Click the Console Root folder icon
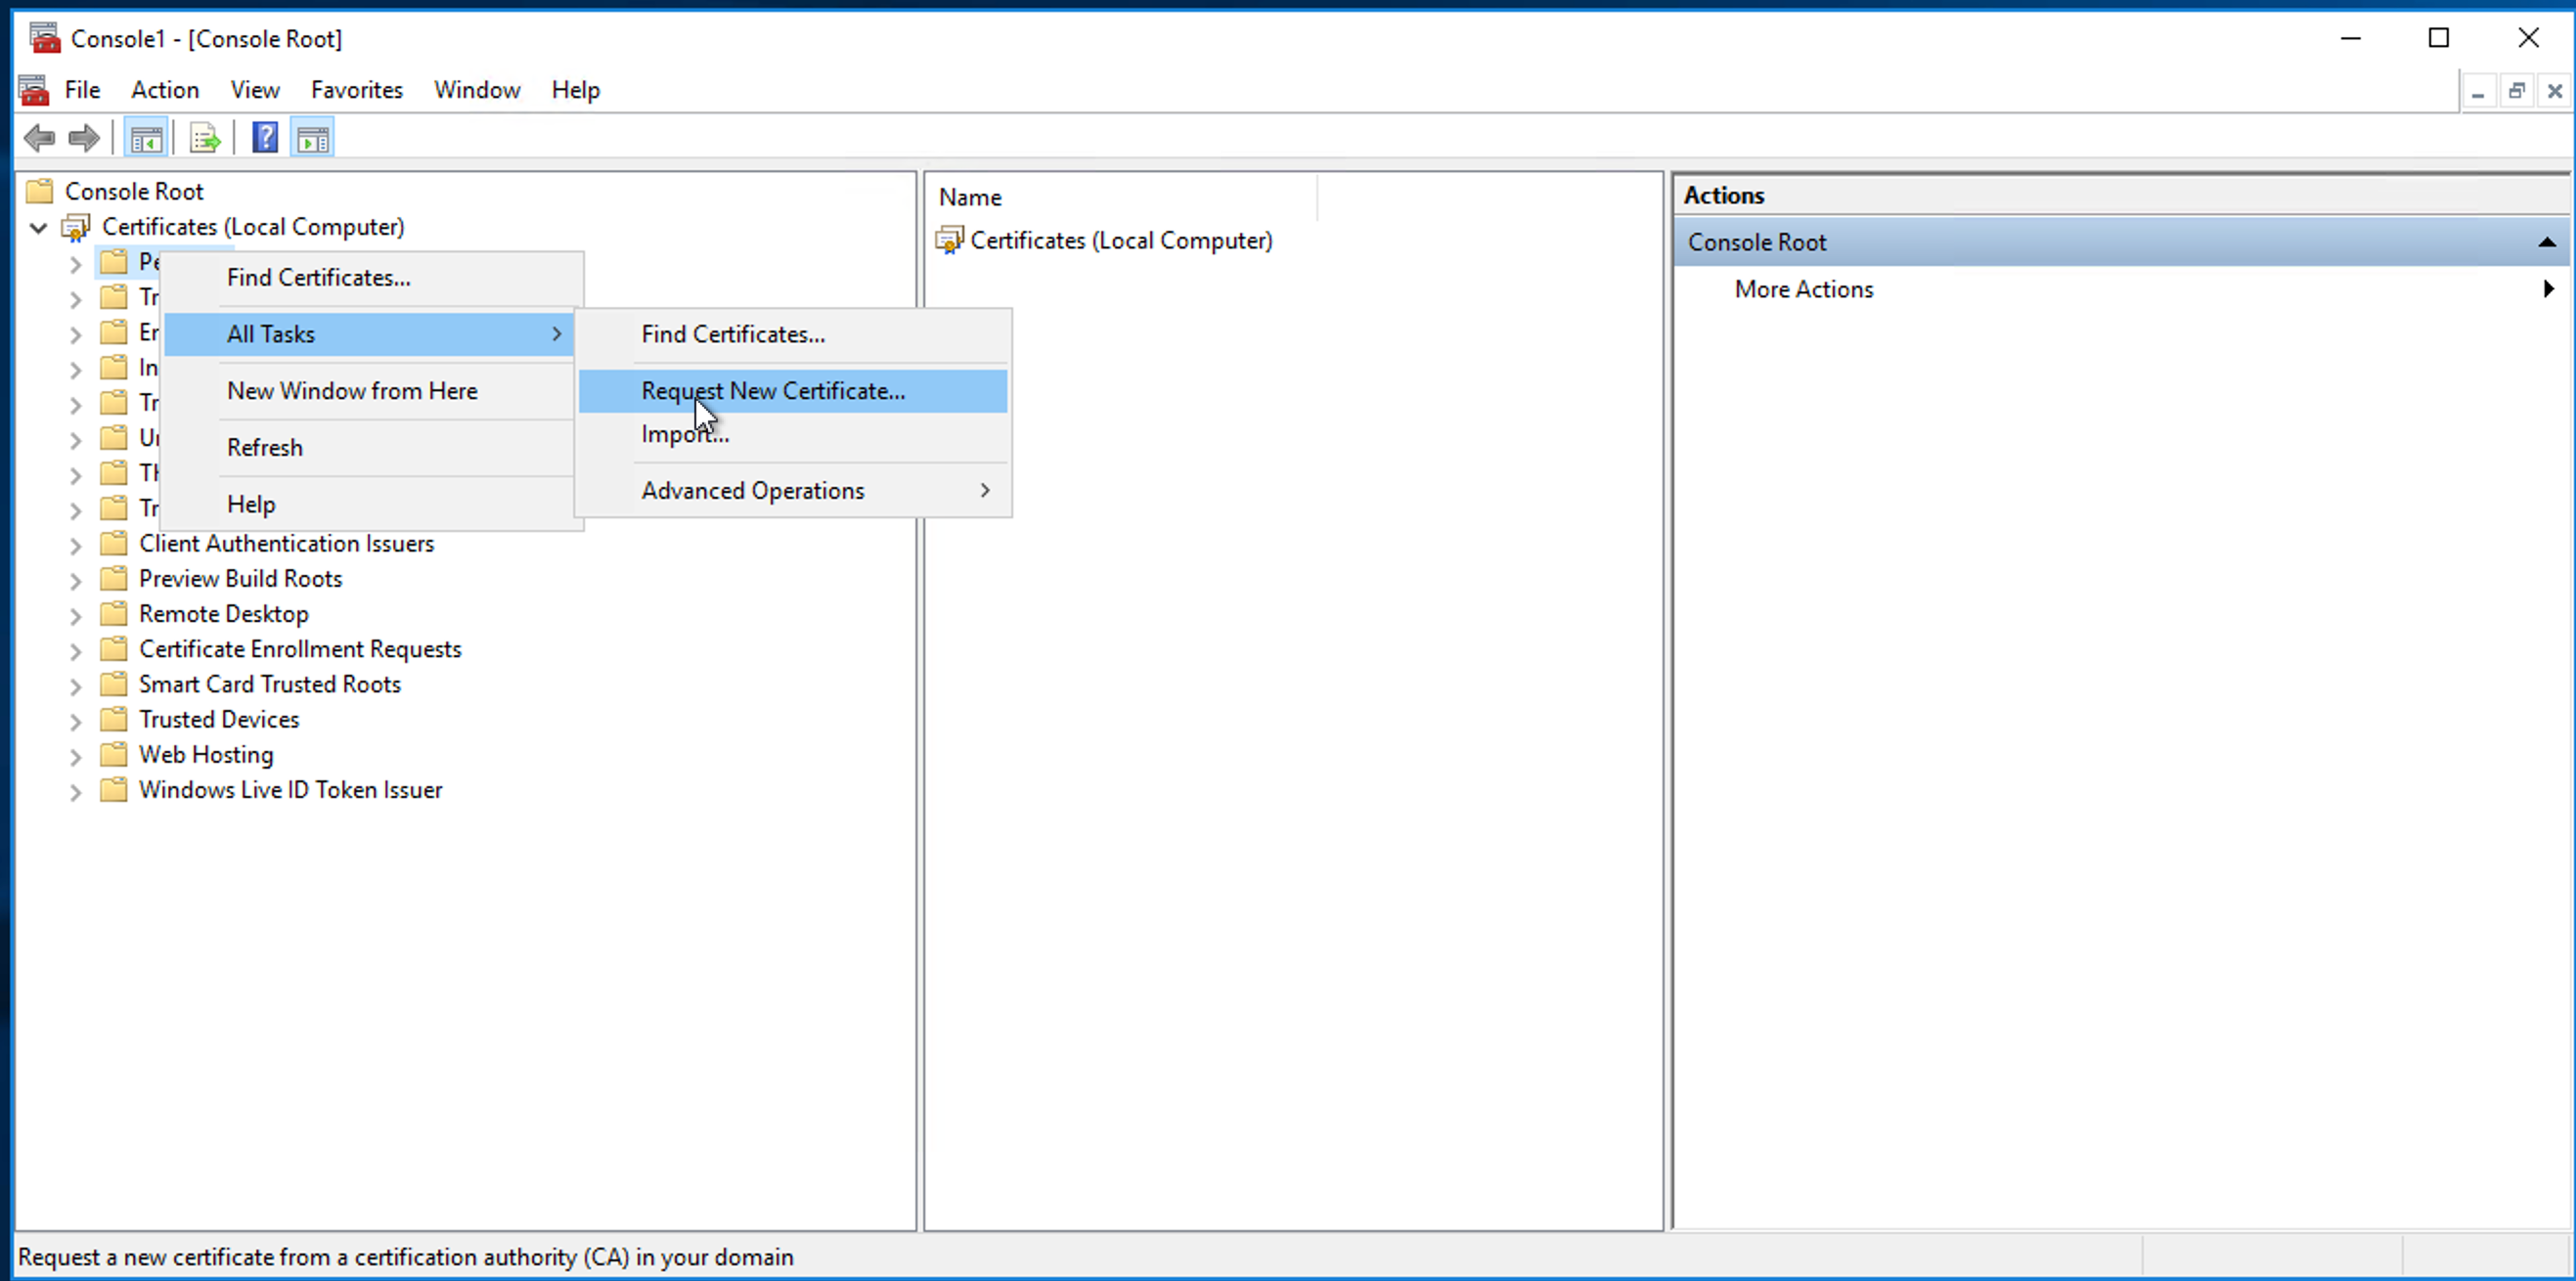Image resolution: width=2576 pixels, height=1281 pixels. pos(40,191)
